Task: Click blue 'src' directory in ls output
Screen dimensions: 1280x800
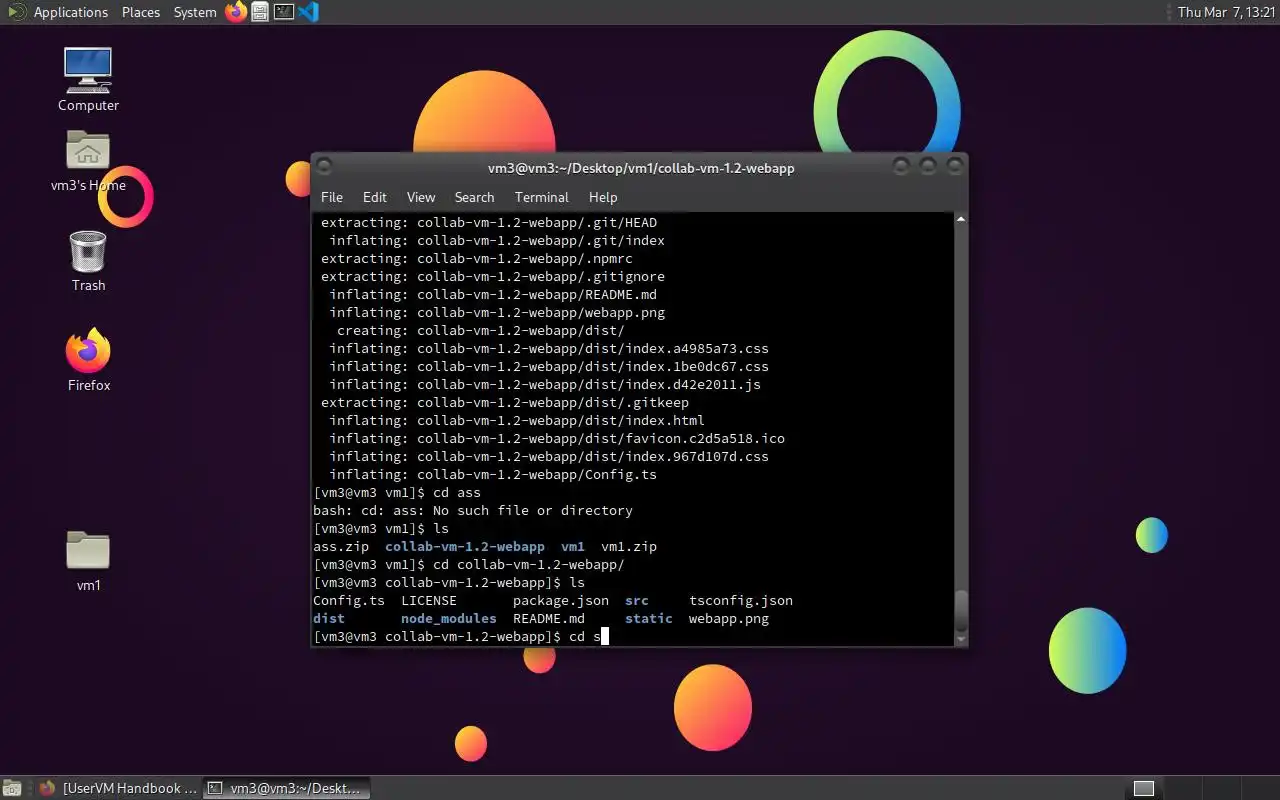Action: point(637,600)
